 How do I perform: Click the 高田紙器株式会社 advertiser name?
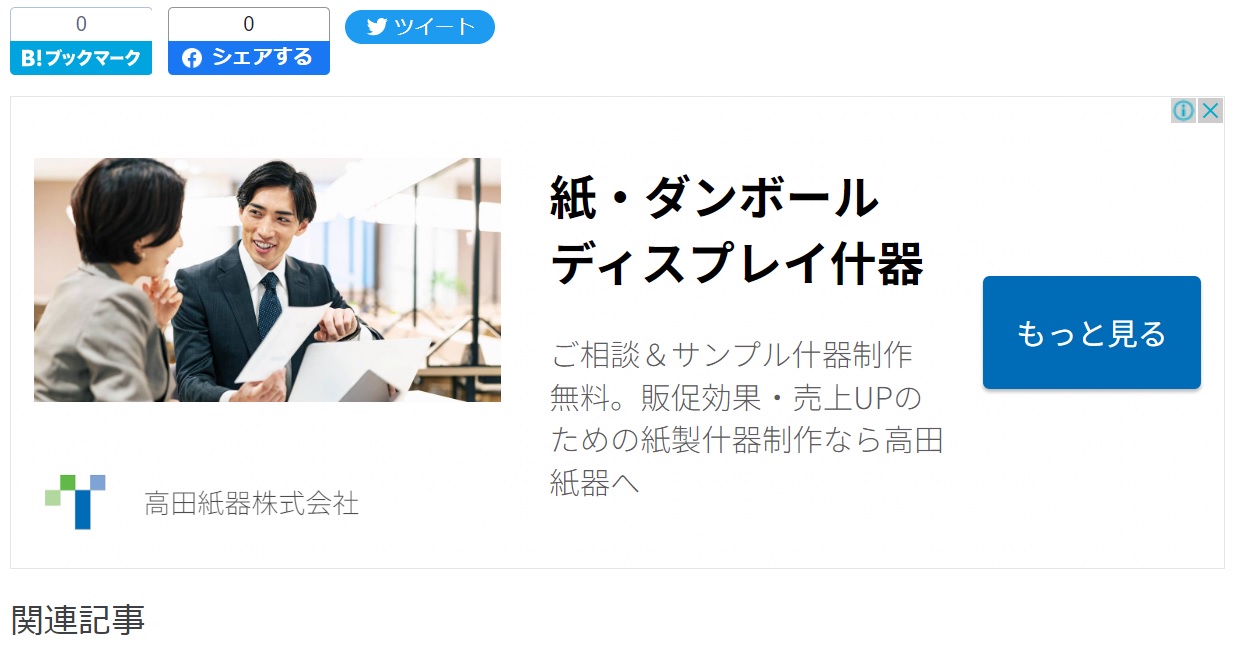(252, 503)
